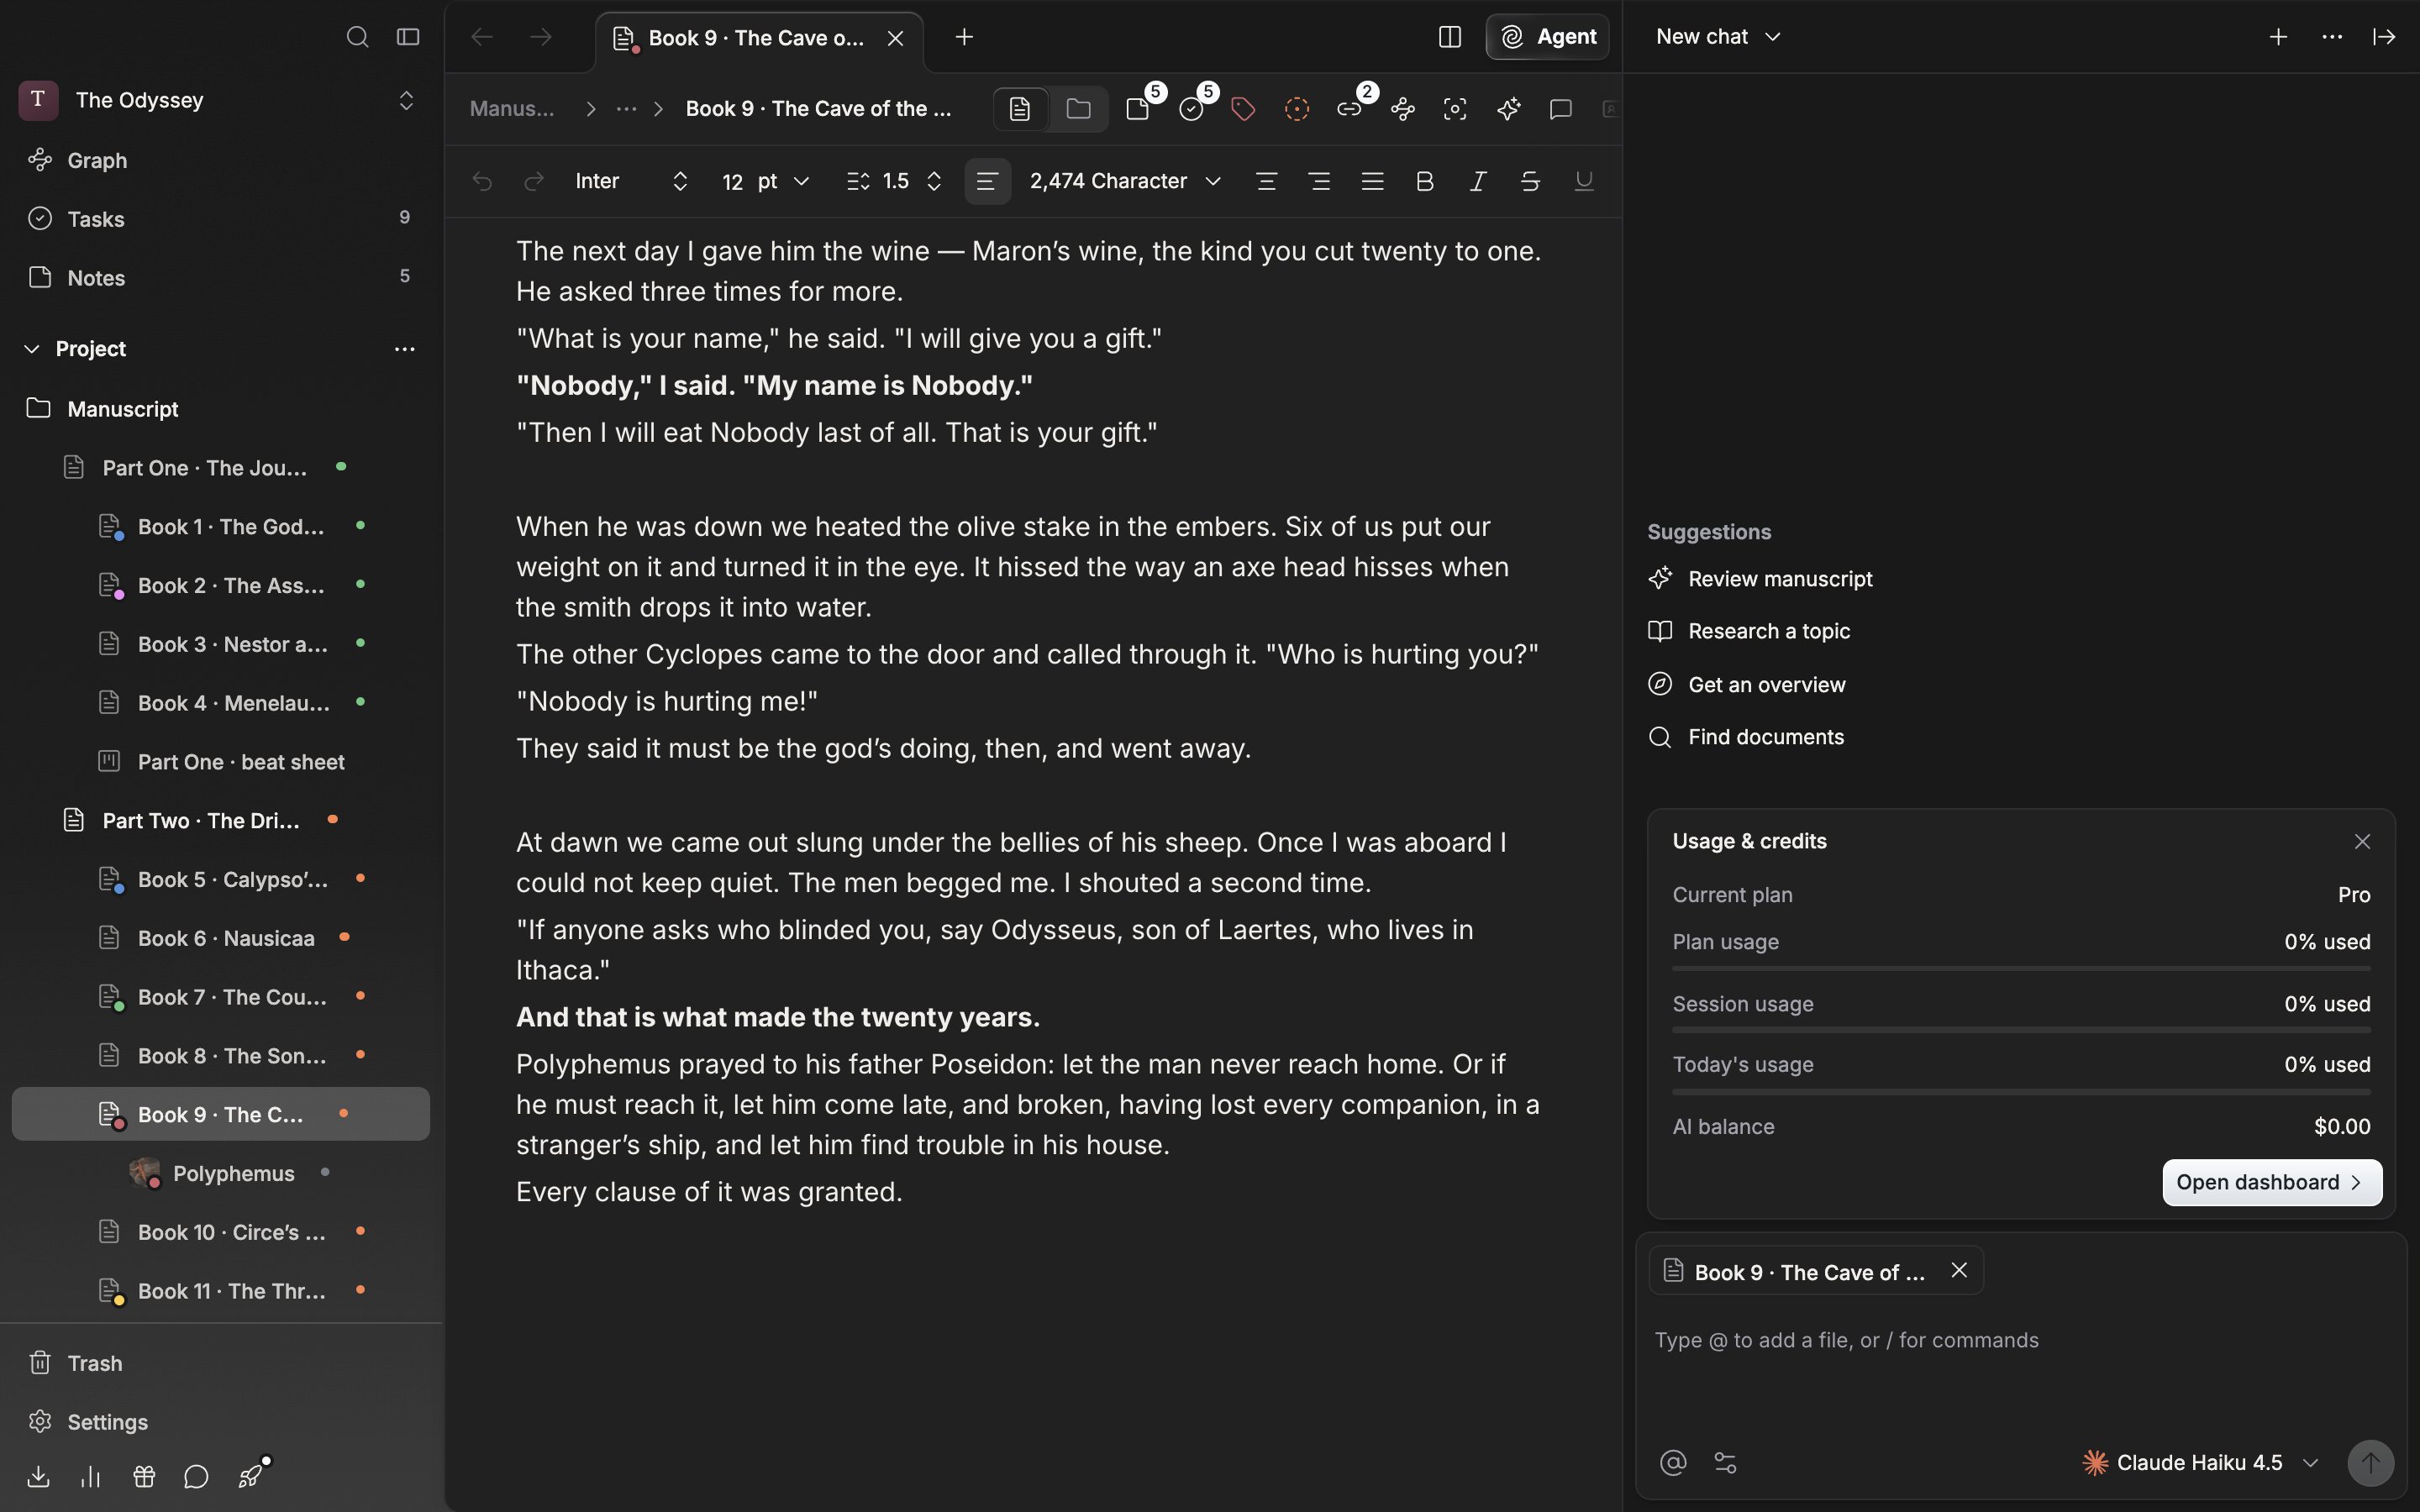Open the comments bubble icon in the document toolbar
This screenshot has height=1512, width=2420.
tap(1561, 109)
